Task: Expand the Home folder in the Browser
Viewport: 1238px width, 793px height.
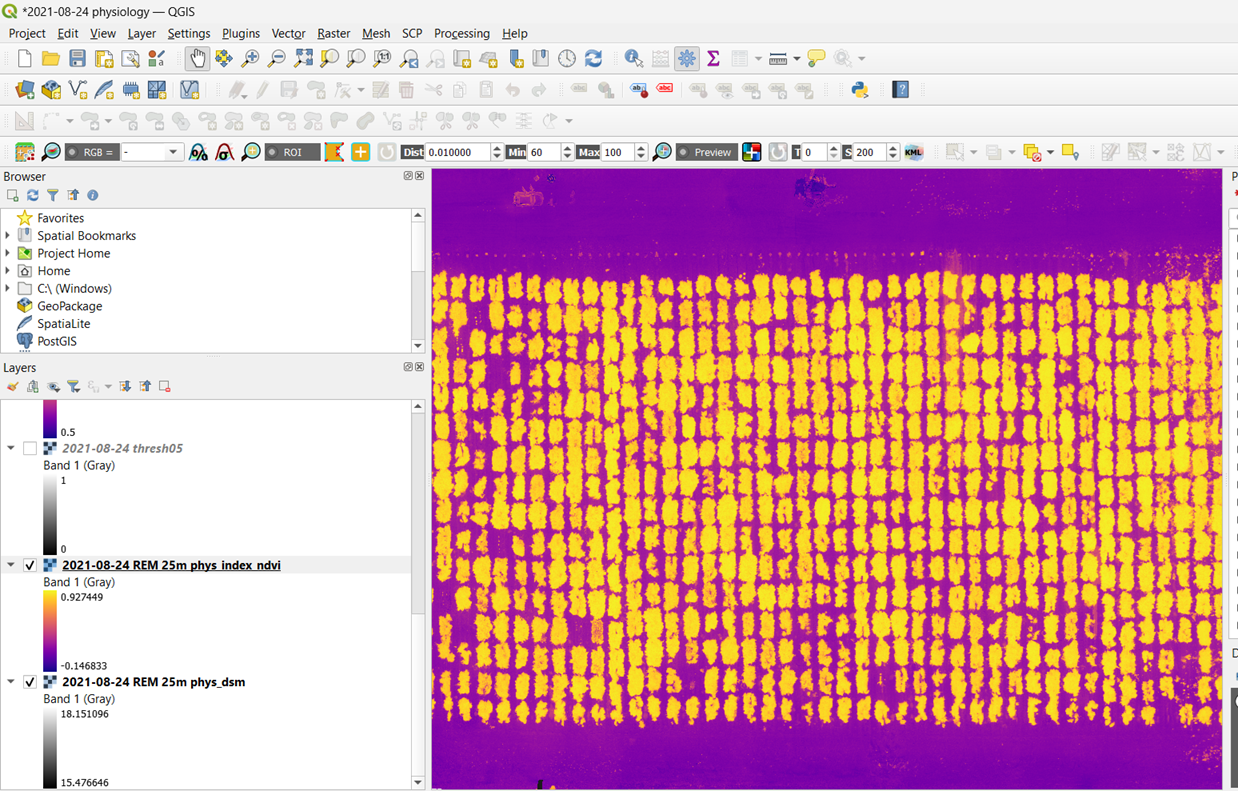Action: [8, 271]
